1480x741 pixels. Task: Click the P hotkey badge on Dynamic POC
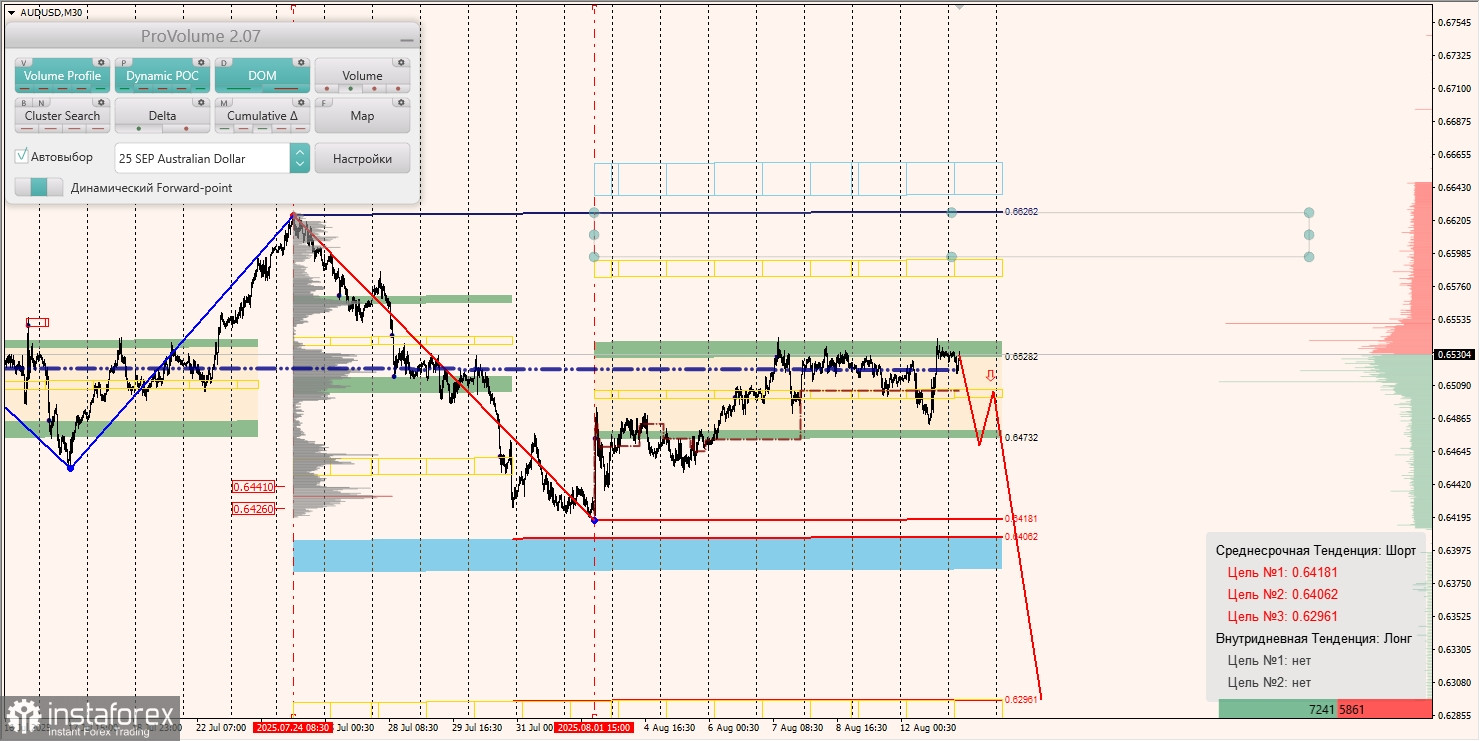[124, 62]
